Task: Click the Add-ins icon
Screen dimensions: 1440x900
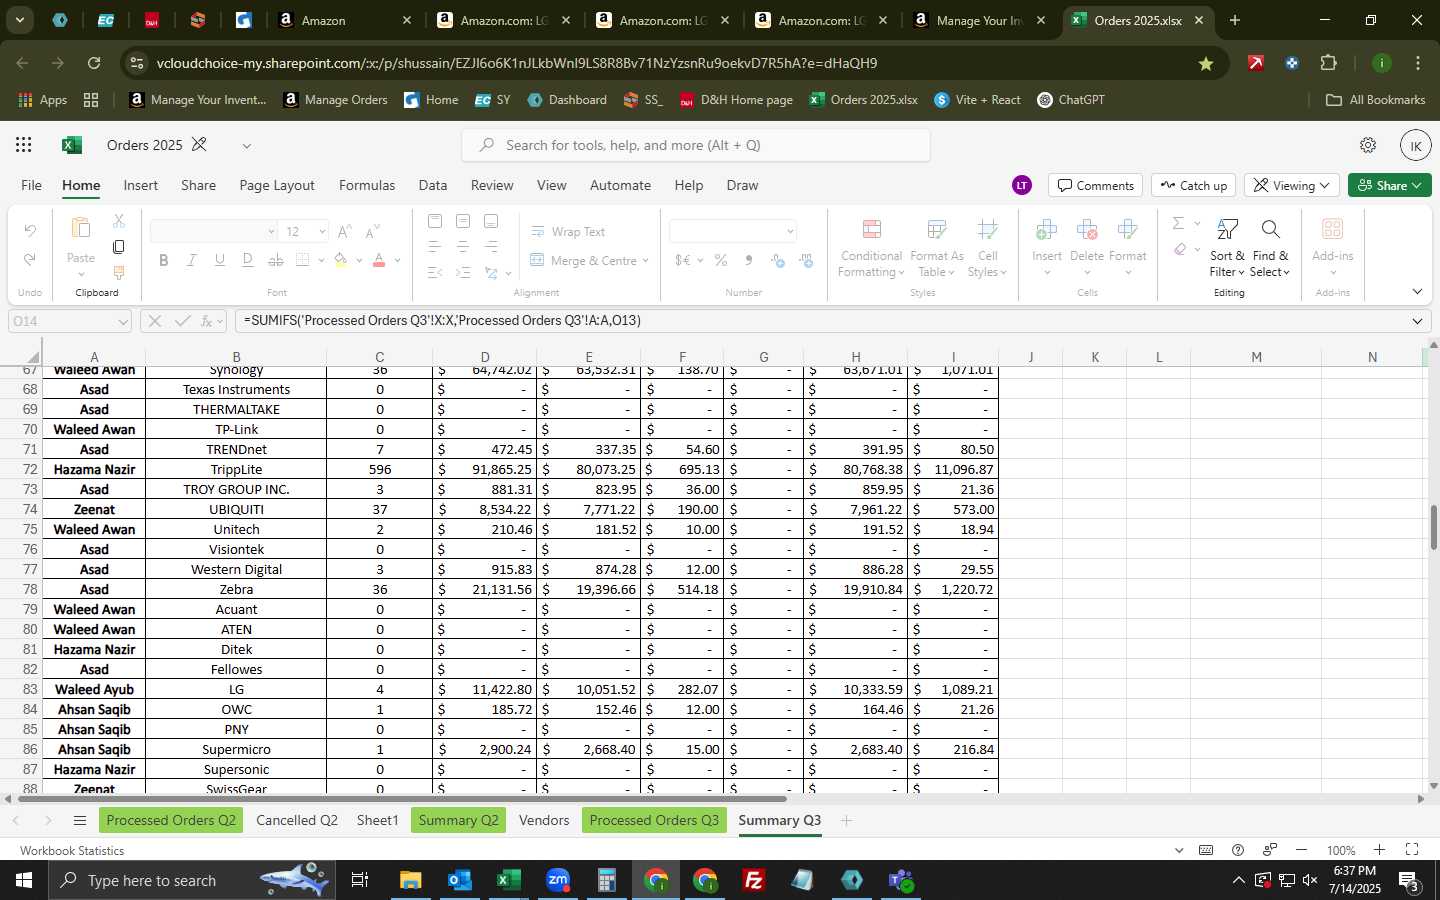Action: (1332, 230)
